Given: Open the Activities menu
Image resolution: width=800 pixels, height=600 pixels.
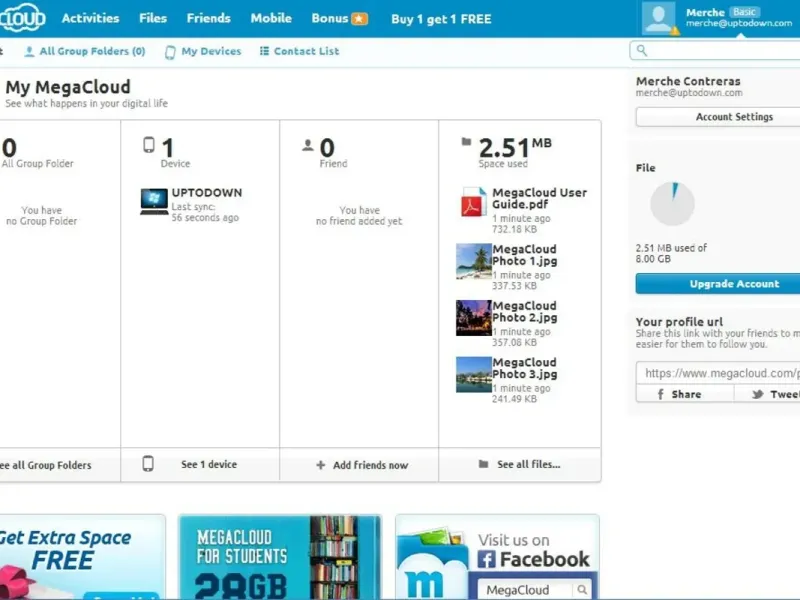Looking at the screenshot, I should pos(90,18).
